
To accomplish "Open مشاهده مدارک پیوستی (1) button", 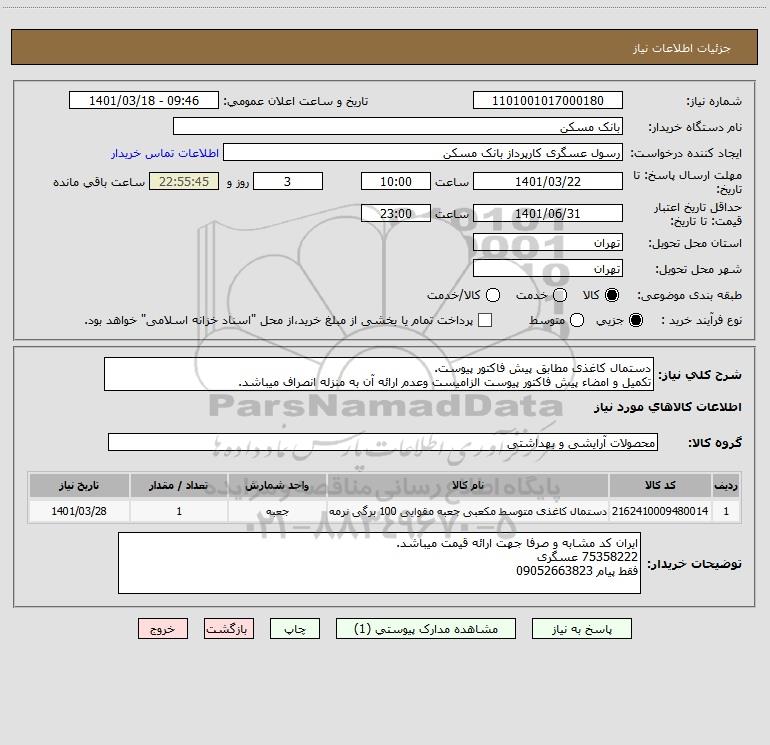I will click(x=426, y=629).
